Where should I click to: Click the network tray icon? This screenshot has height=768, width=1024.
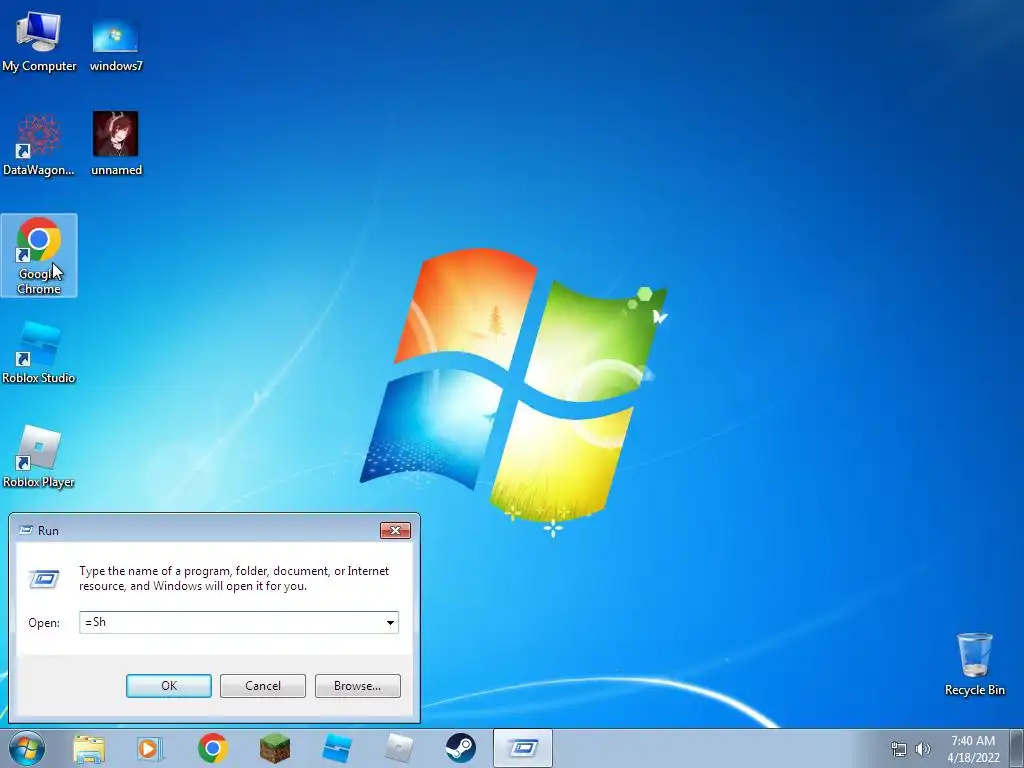point(899,749)
